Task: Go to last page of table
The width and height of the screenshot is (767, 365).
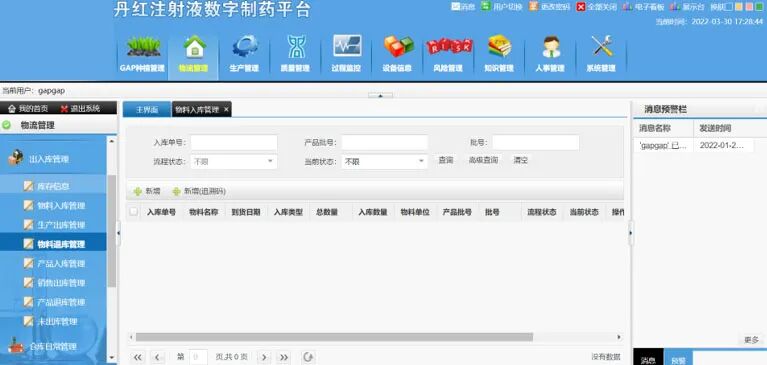Action: (x=284, y=357)
